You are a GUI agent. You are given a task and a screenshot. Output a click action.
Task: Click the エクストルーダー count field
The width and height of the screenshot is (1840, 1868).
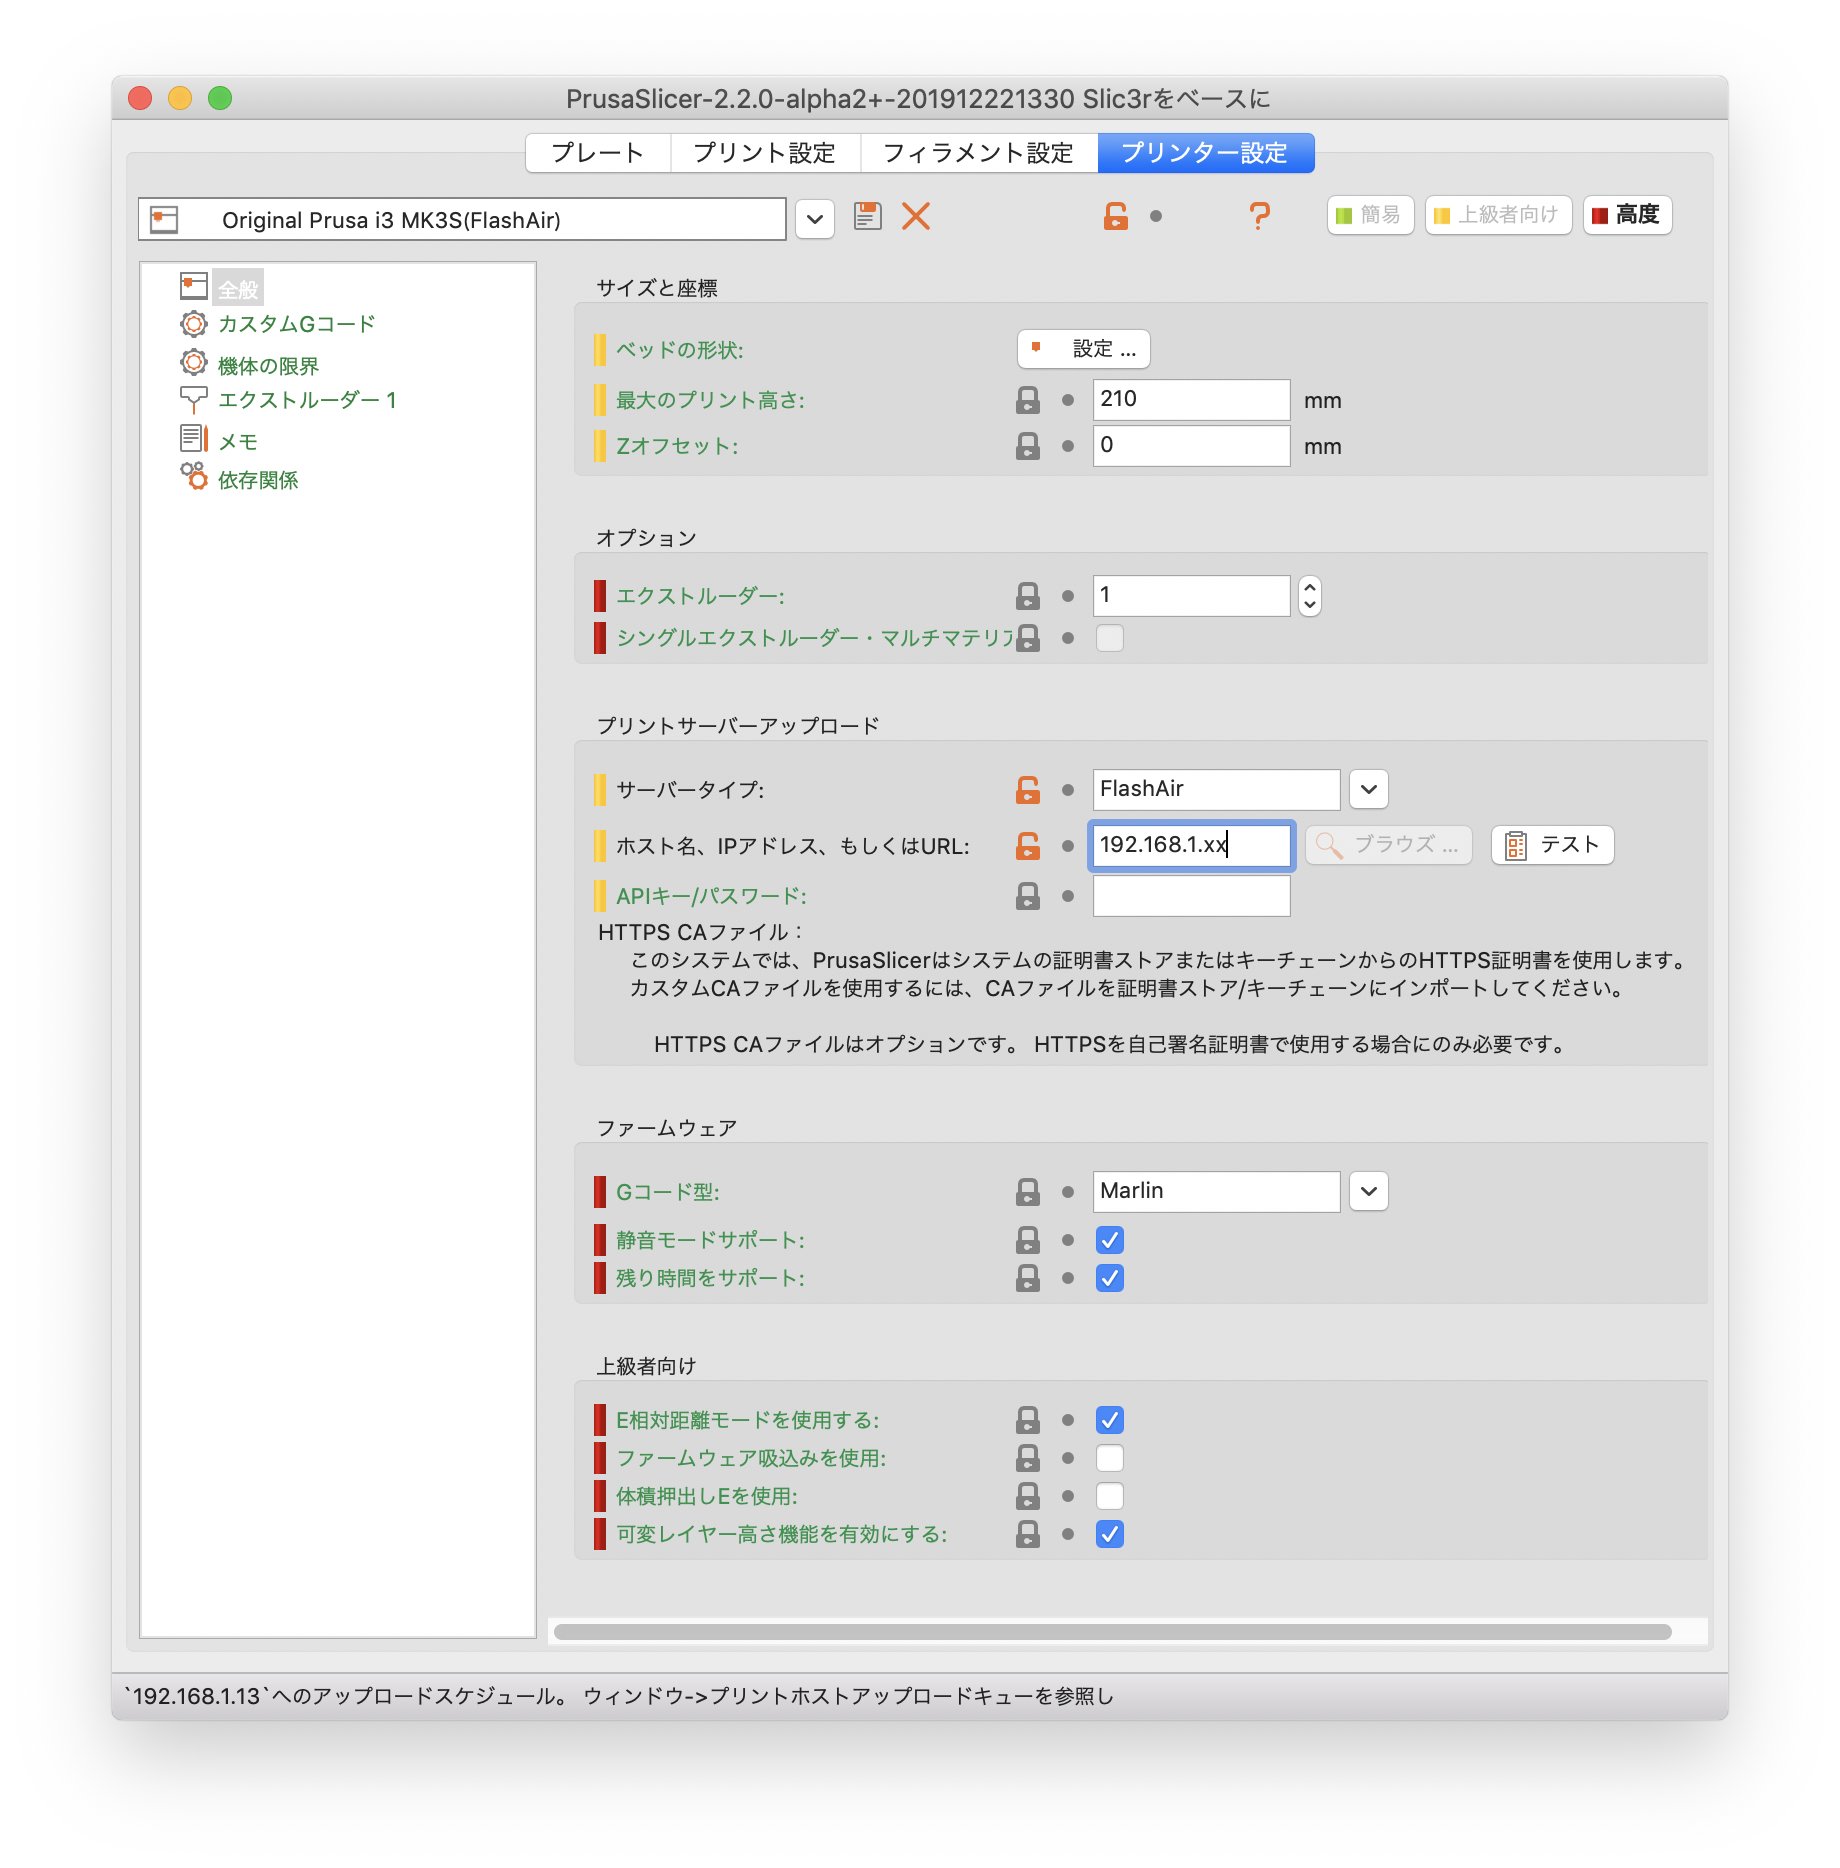click(x=1191, y=596)
